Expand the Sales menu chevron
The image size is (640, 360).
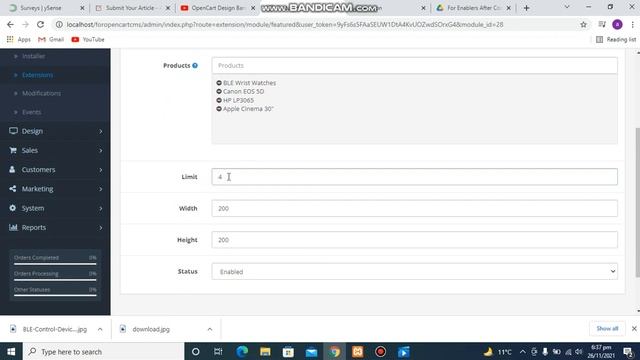pyautogui.click(x=100, y=150)
